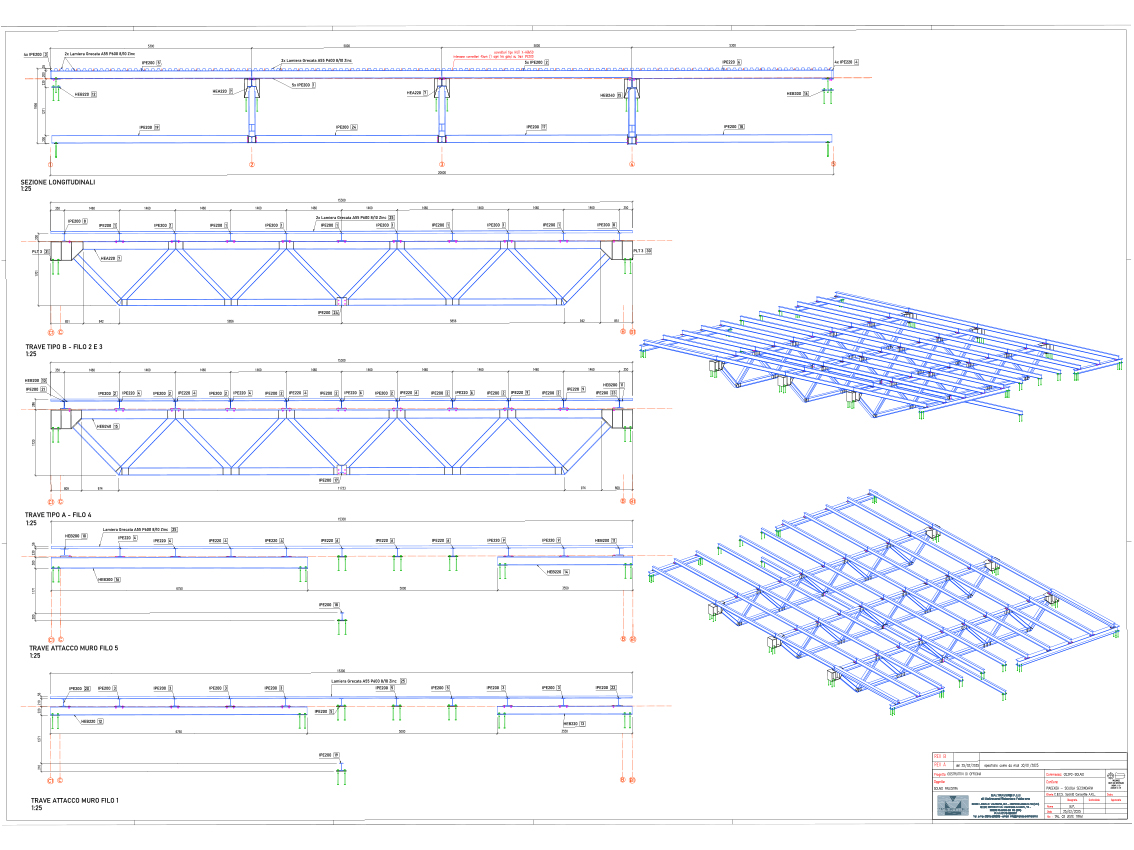This screenshot has width=1134, height=850.
Task: Click grid axis marker 3 in longitudinal section
Action: point(442,164)
